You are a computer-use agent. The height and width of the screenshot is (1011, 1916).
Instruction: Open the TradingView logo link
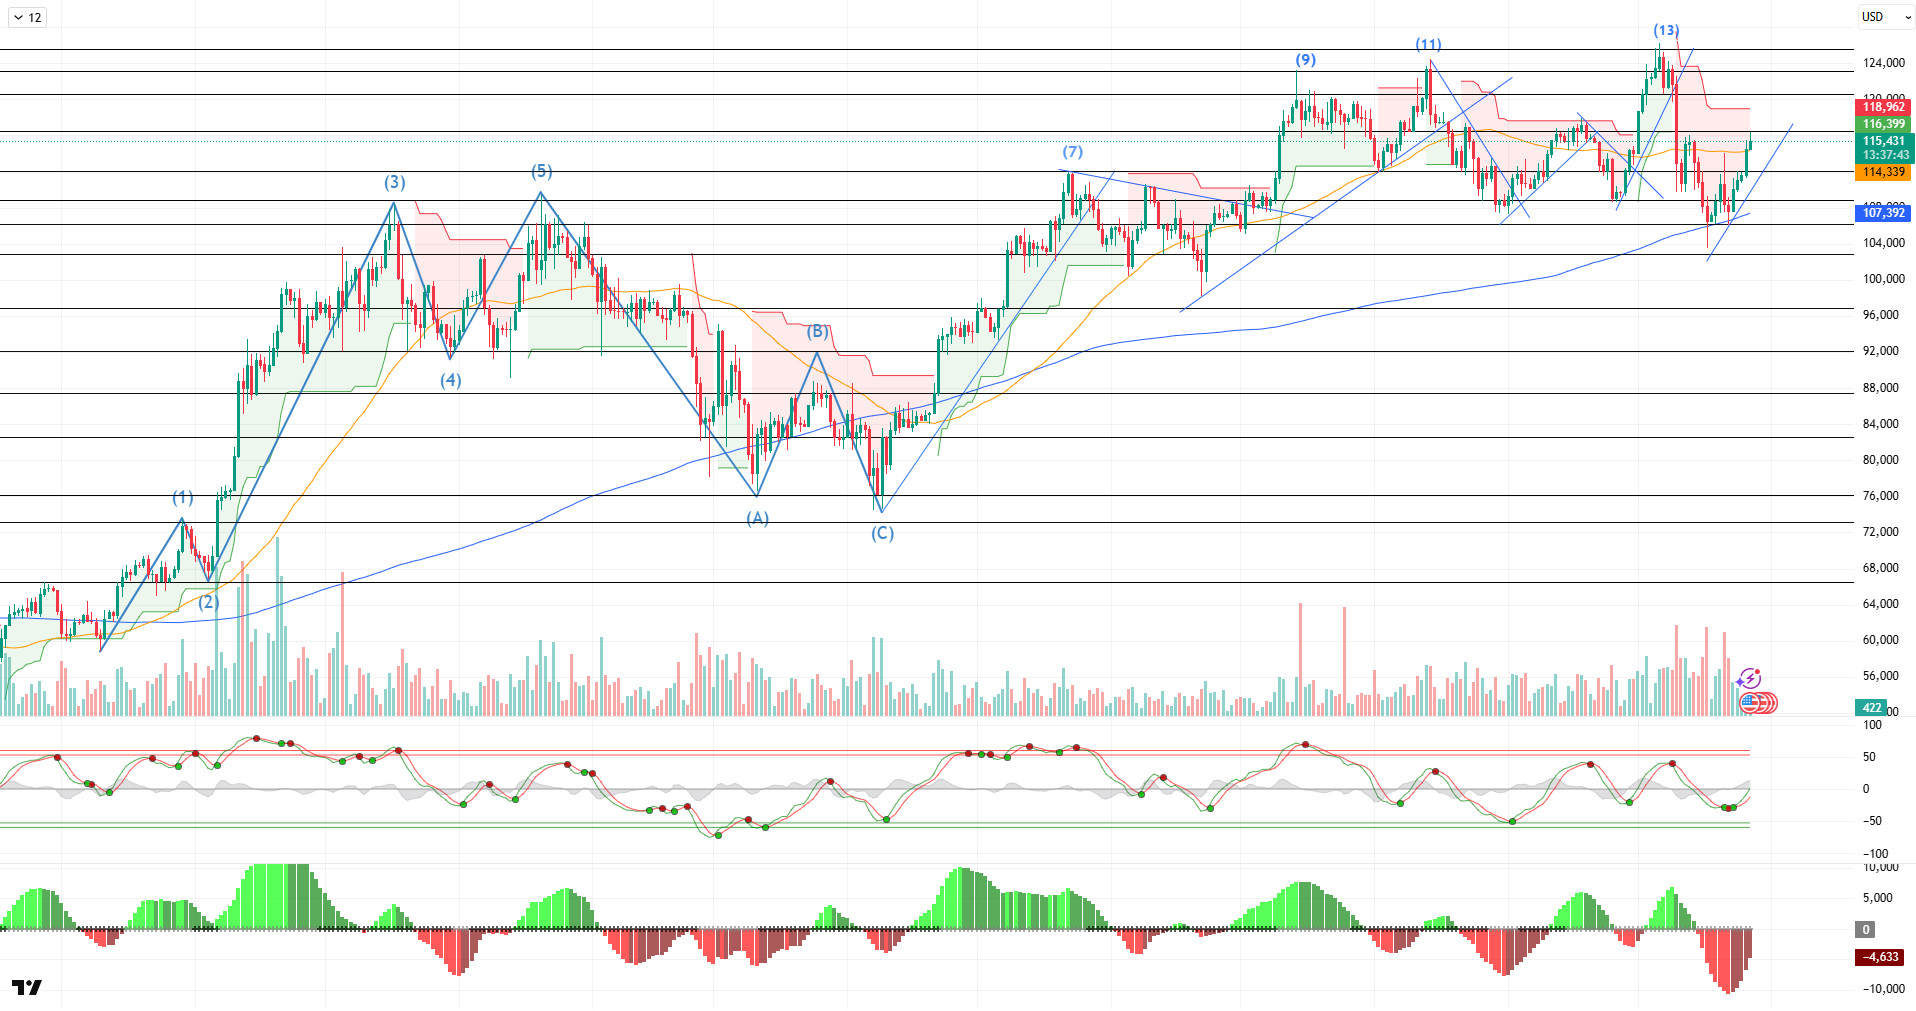tap(27, 987)
